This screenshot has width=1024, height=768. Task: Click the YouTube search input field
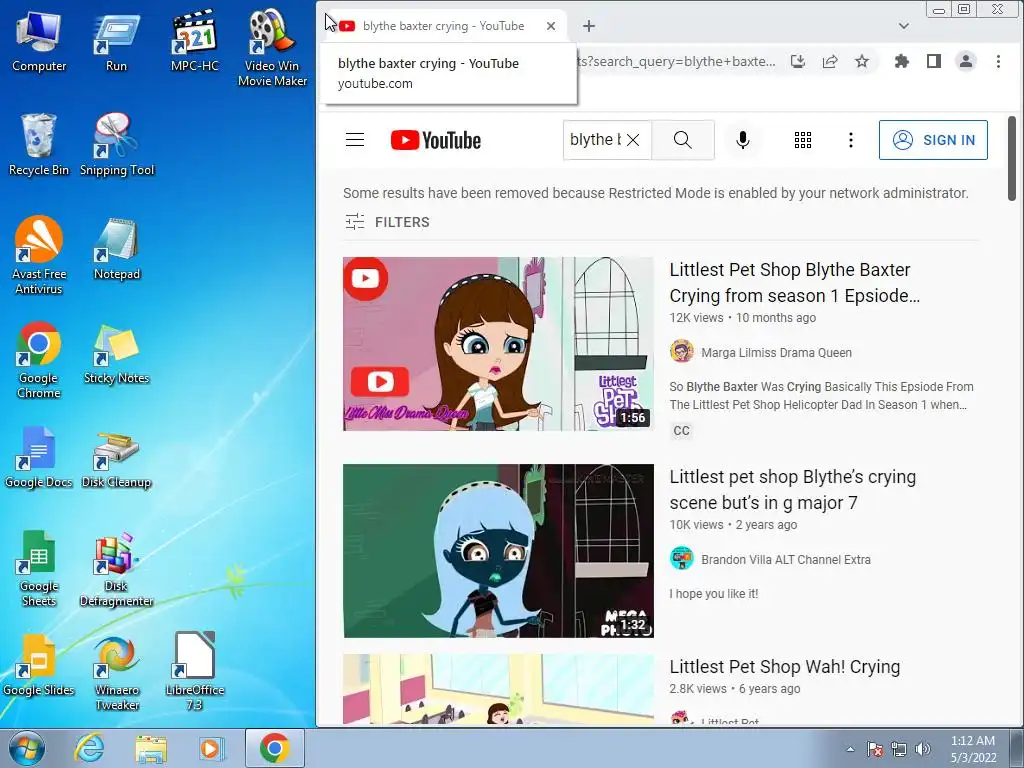tap(595, 140)
